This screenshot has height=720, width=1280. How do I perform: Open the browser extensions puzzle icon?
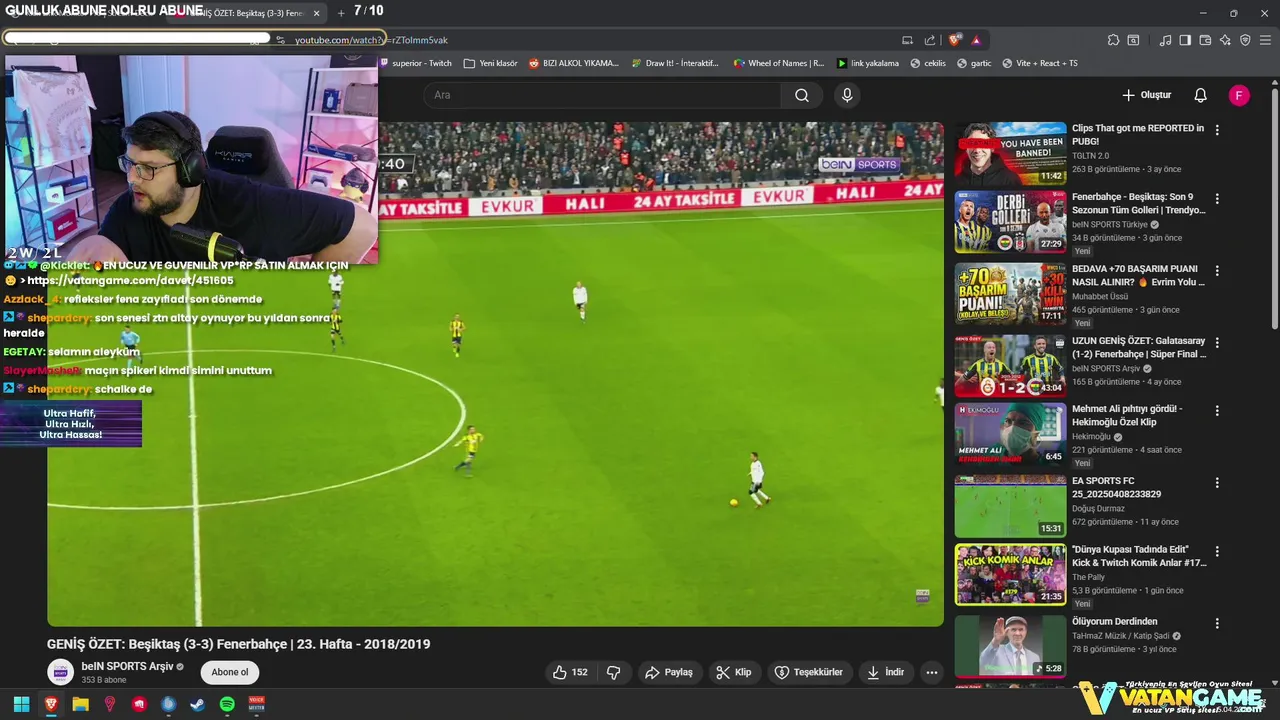[1113, 40]
